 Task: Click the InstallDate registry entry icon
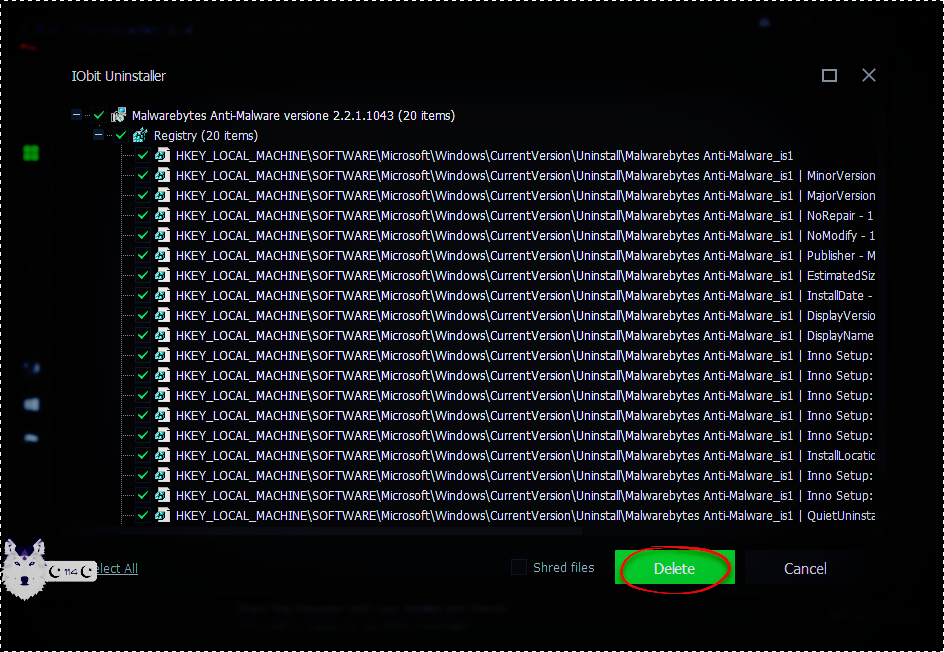point(162,295)
